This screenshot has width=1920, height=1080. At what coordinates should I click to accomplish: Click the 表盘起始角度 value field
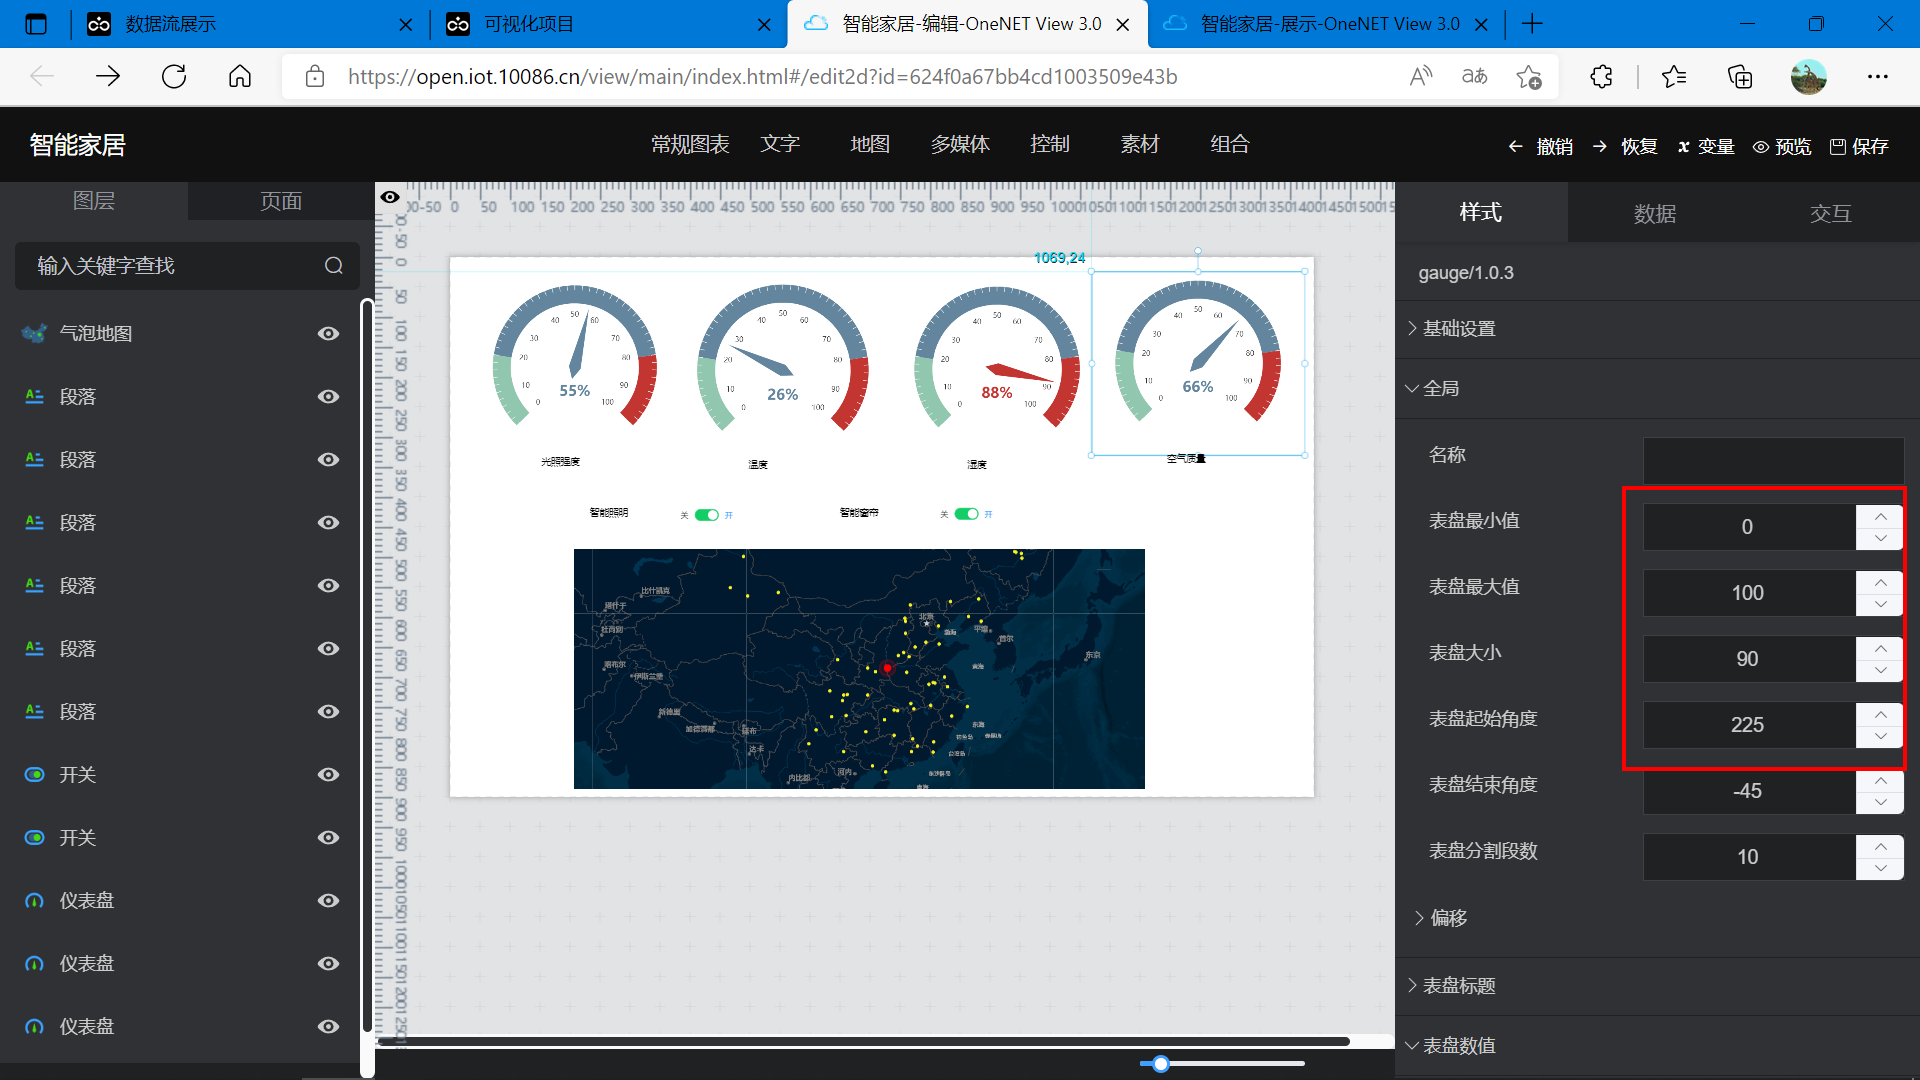1748,725
